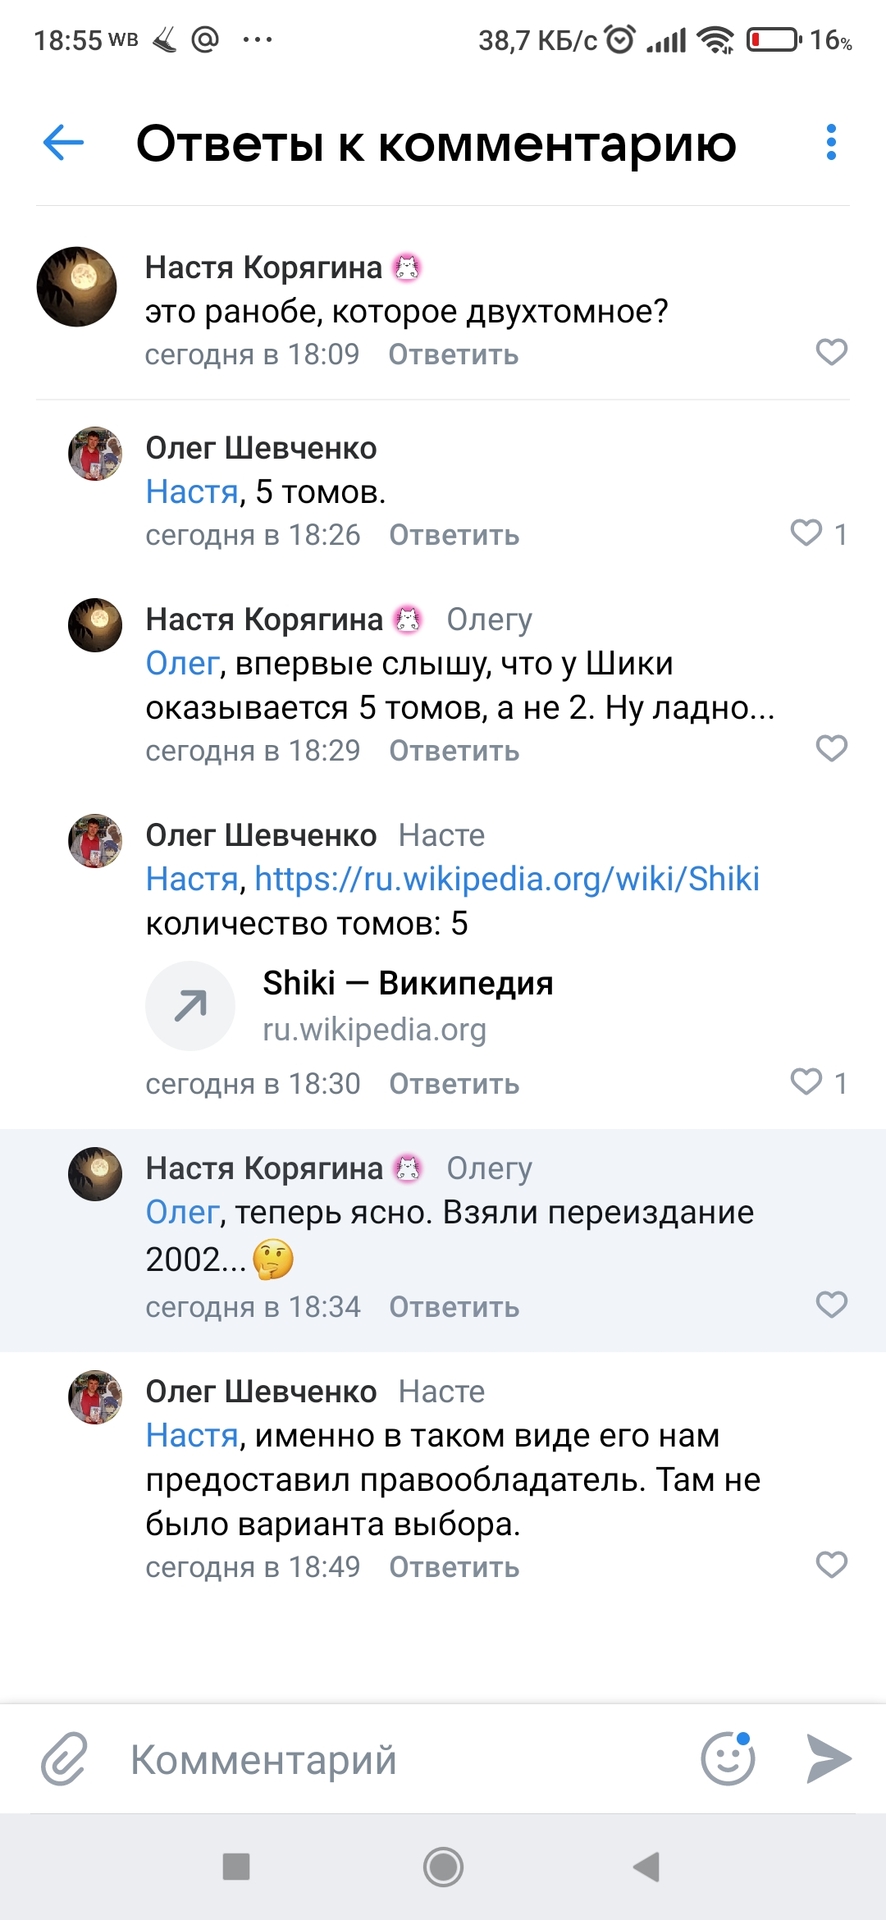Open the ru.wikipedia.org/wiki/Shiki link

point(507,879)
